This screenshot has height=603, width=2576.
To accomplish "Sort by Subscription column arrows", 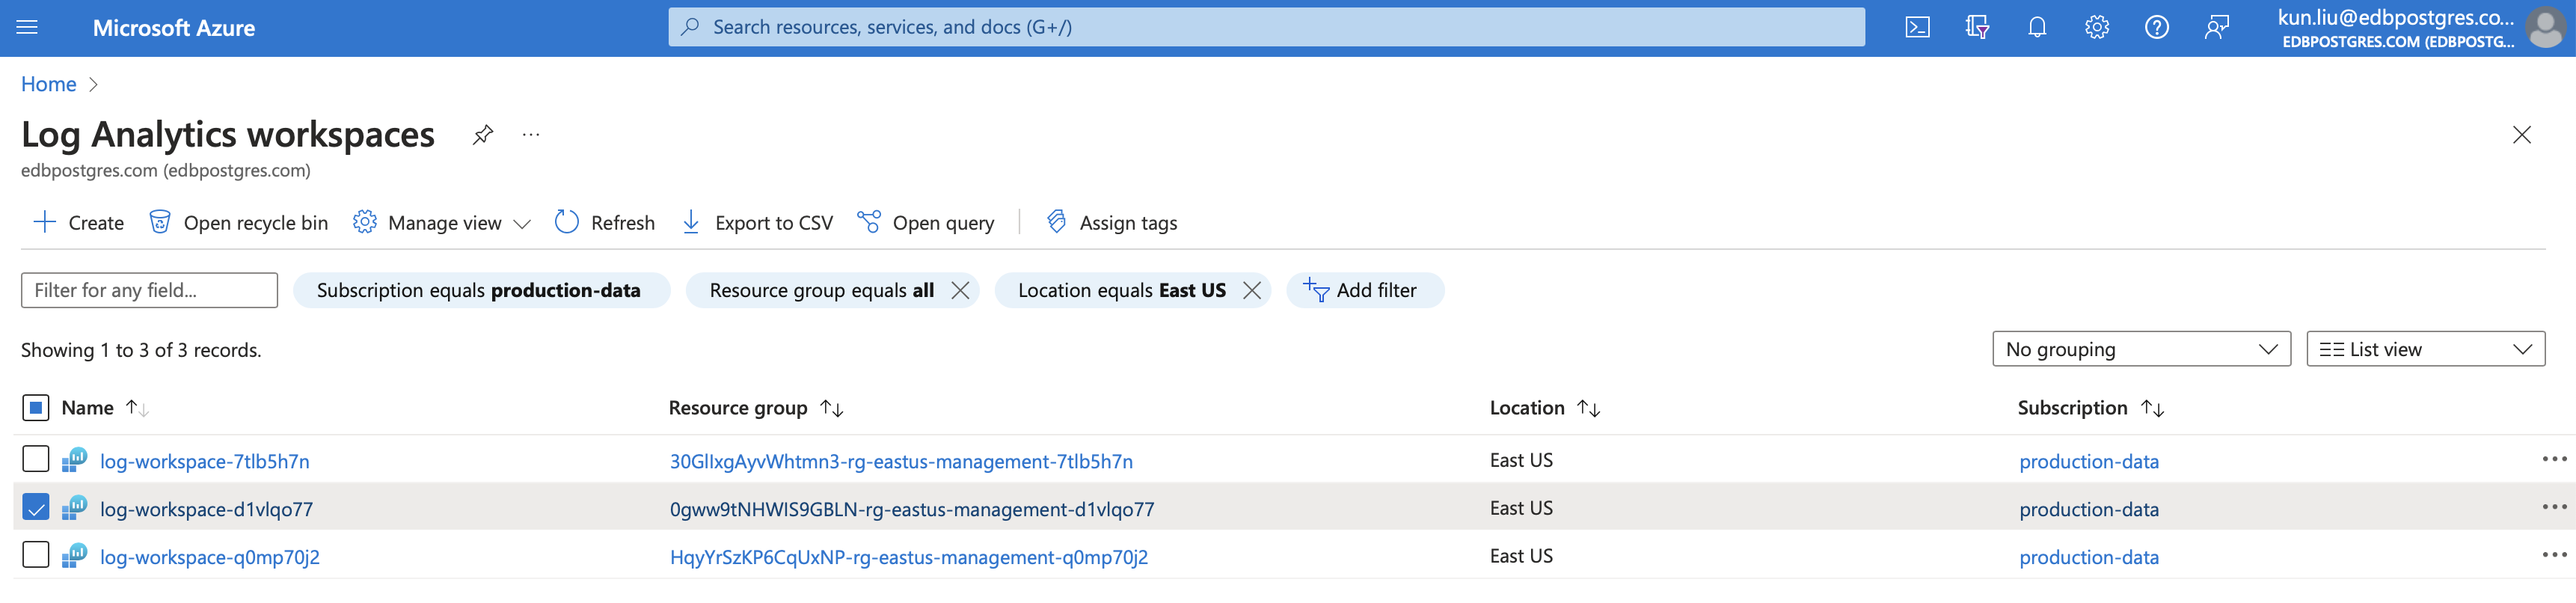I will pos(2152,408).
